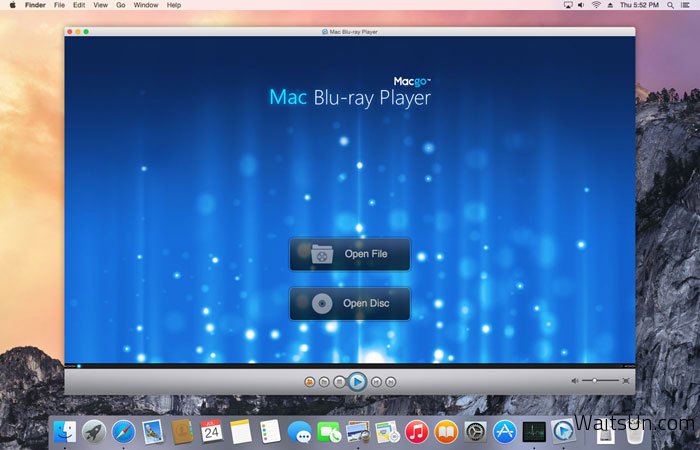This screenshot has width=700, height=450.
Task: Open the Window menu in menu bar
Action: pos(145,5)
